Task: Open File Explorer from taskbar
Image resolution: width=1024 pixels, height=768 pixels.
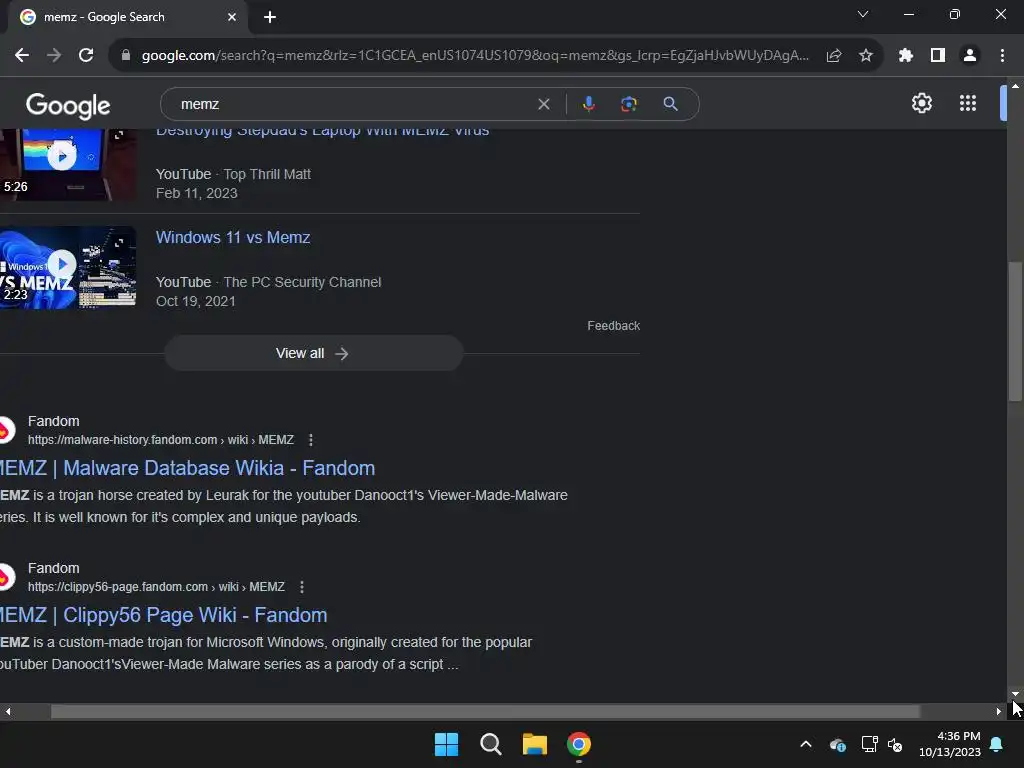Action: pyautogui.click(x=535, y=744)
